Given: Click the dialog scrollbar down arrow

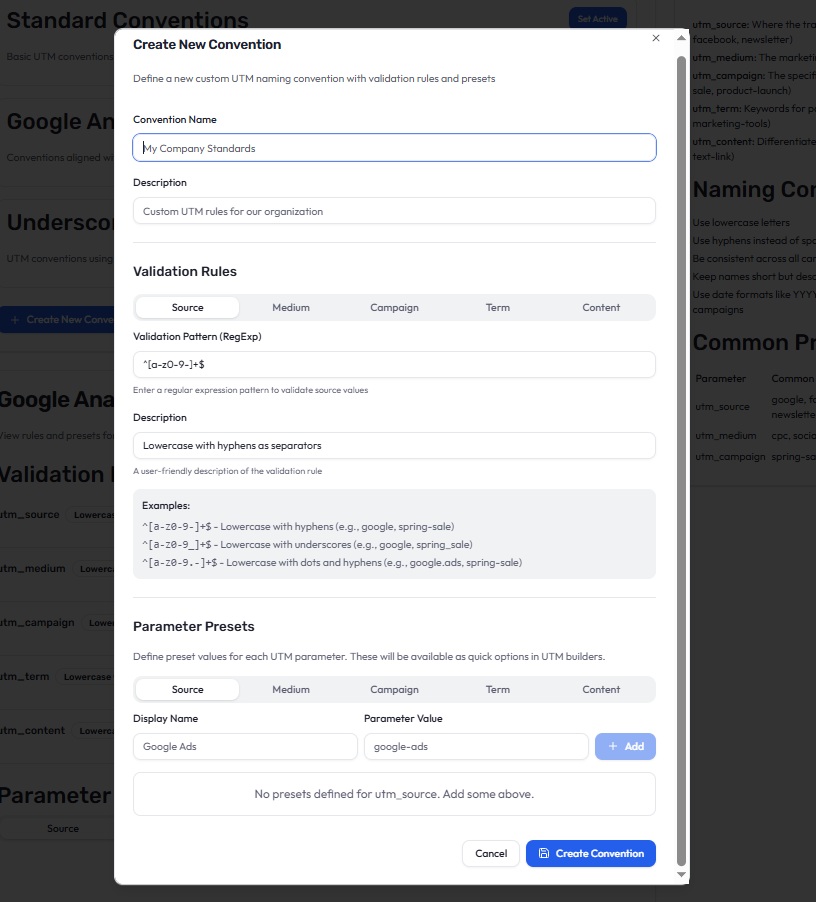Looking at the screenshot, I should 681,874.
